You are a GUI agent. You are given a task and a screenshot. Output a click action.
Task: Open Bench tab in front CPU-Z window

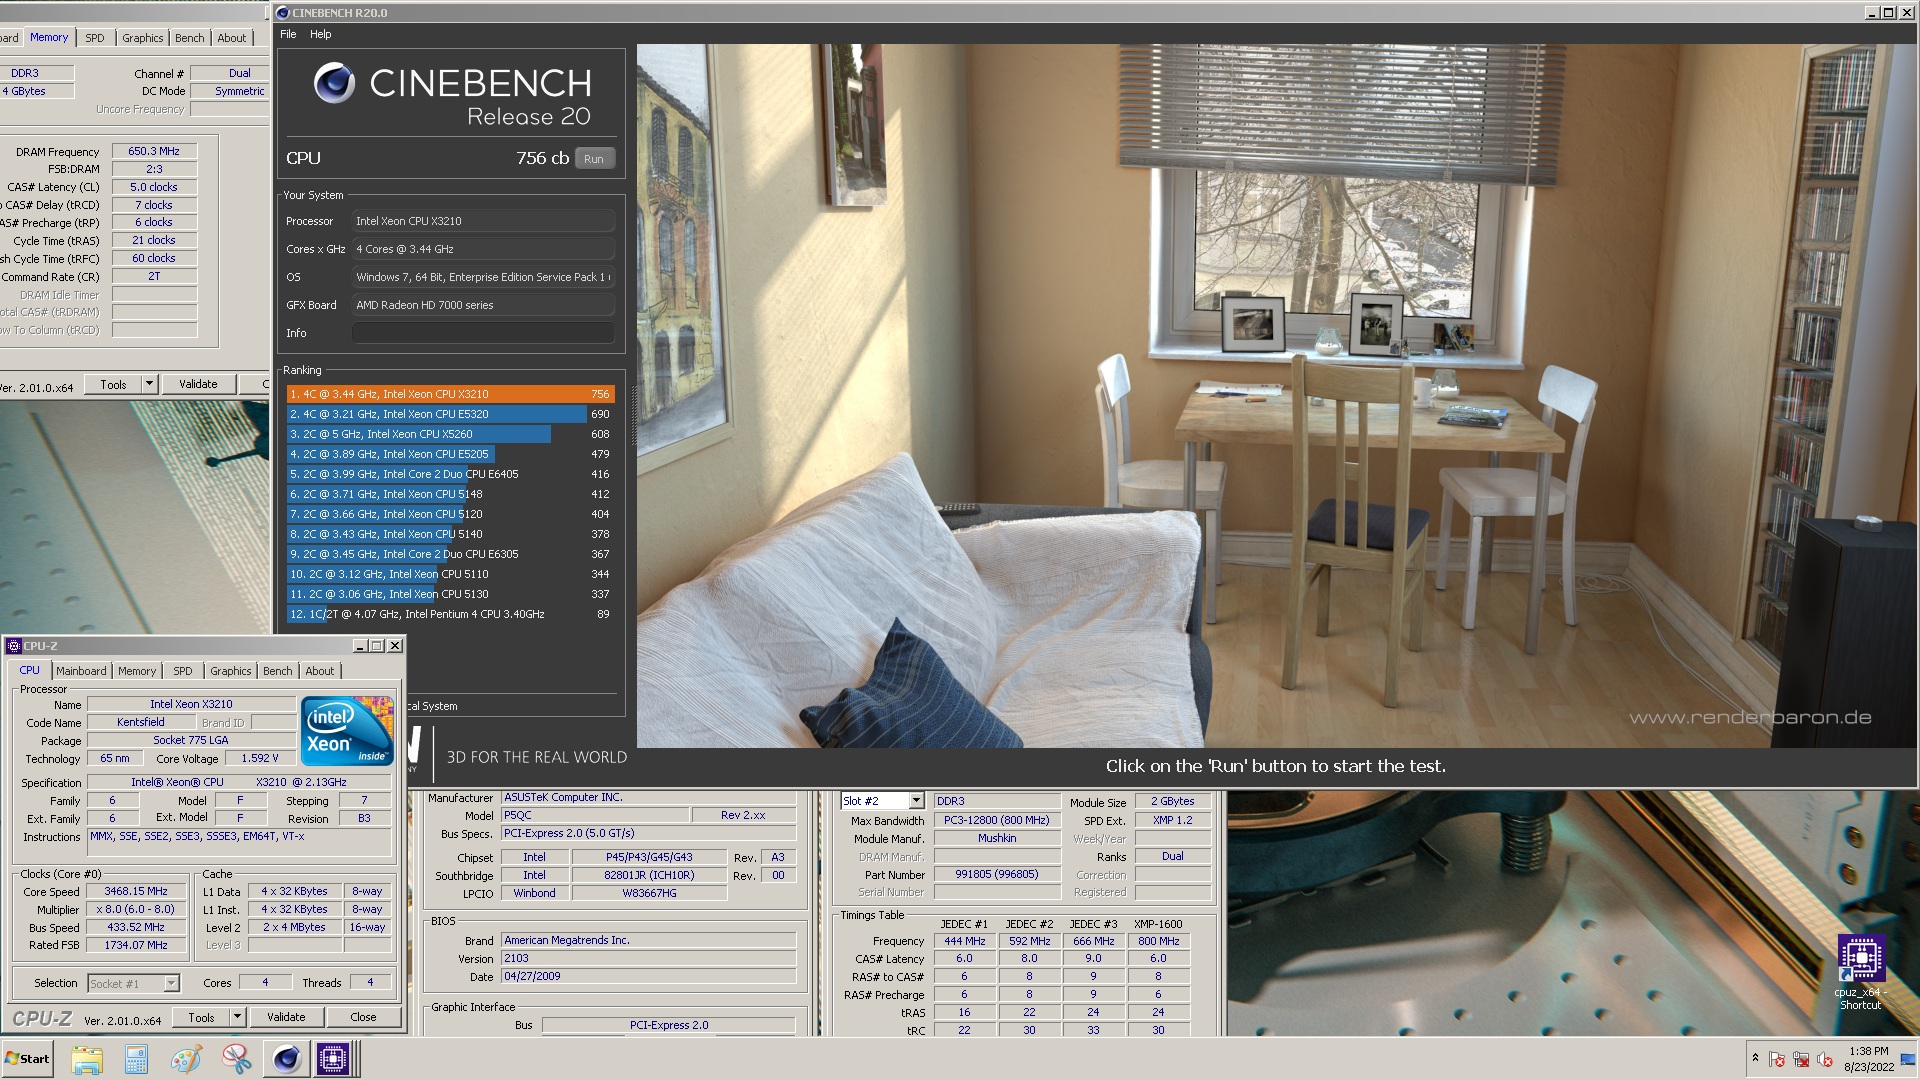click(278, 671)
